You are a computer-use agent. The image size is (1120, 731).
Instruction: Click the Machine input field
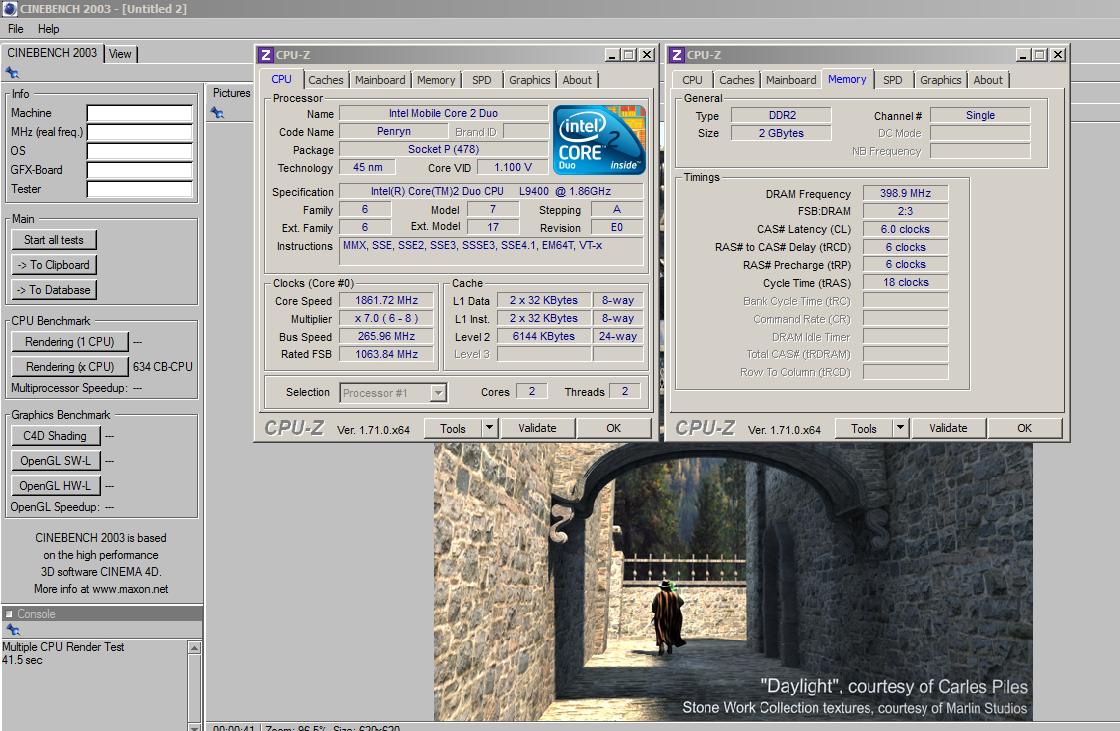139,113
